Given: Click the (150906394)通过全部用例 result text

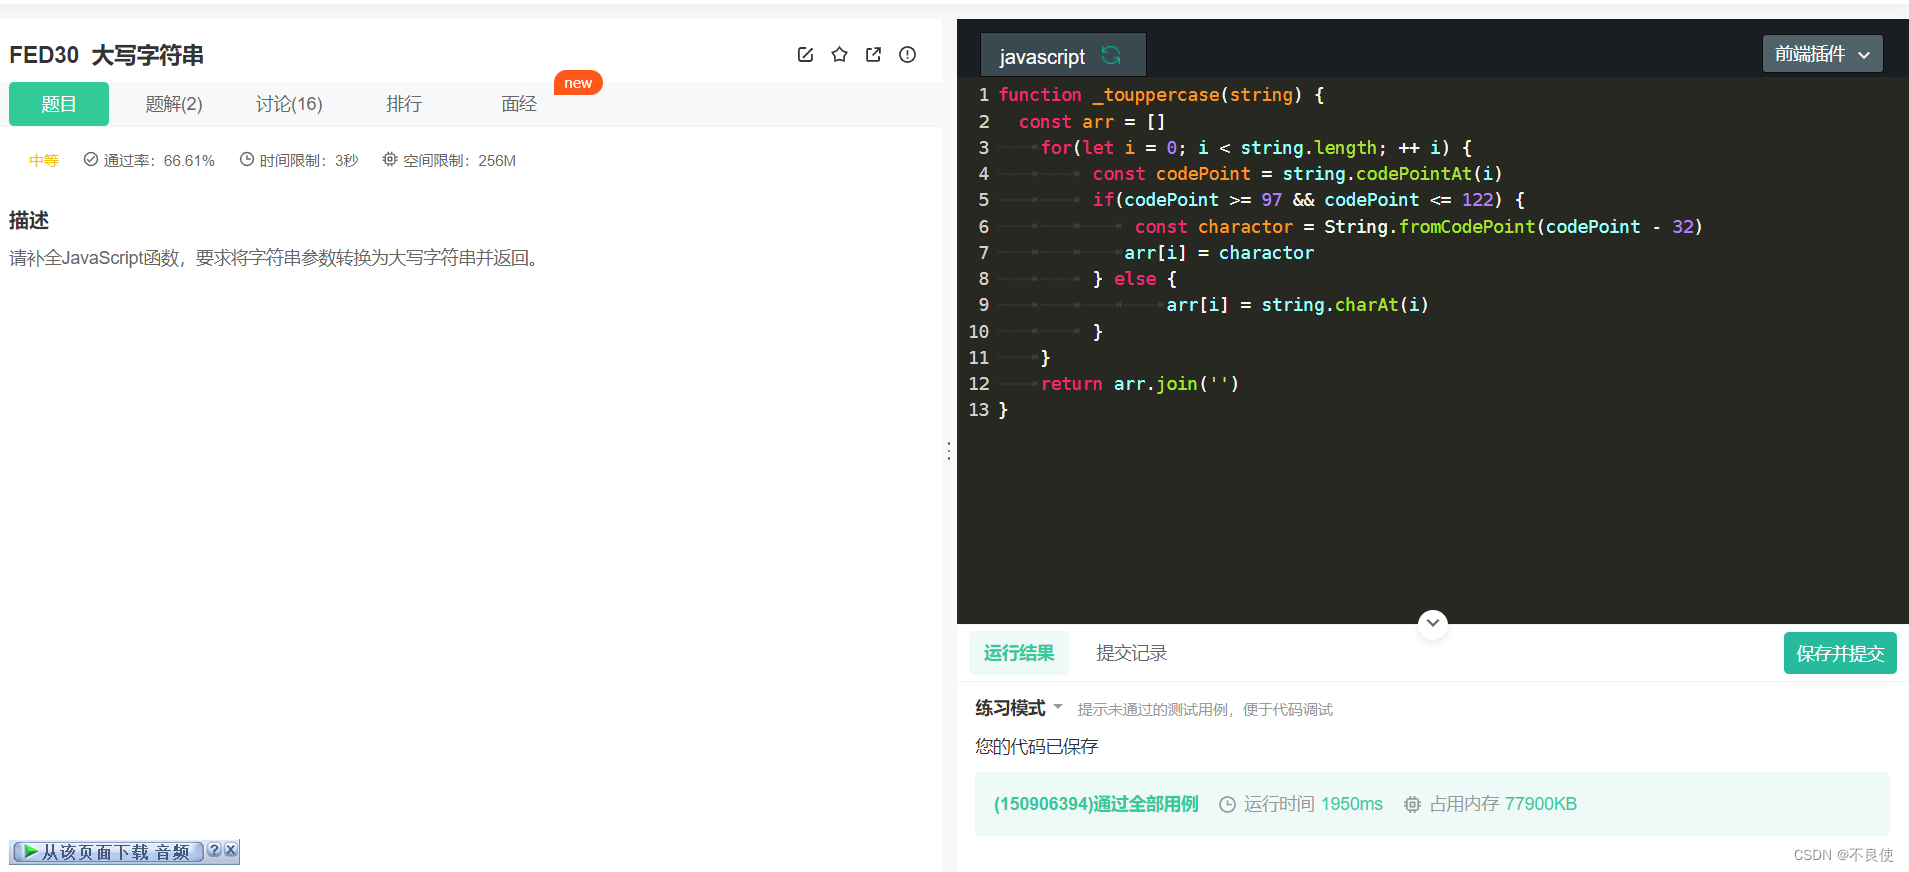Looking at the screenshot, I should click(x=1096, y=804).
